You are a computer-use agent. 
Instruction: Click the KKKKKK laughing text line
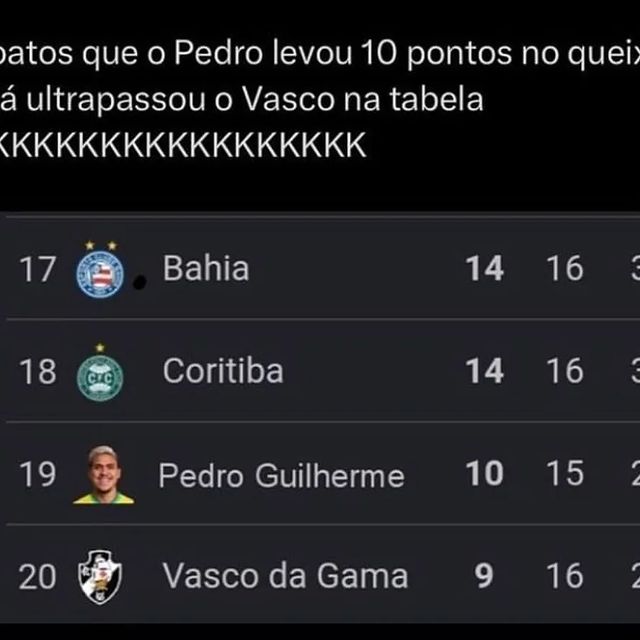point(182,145)
